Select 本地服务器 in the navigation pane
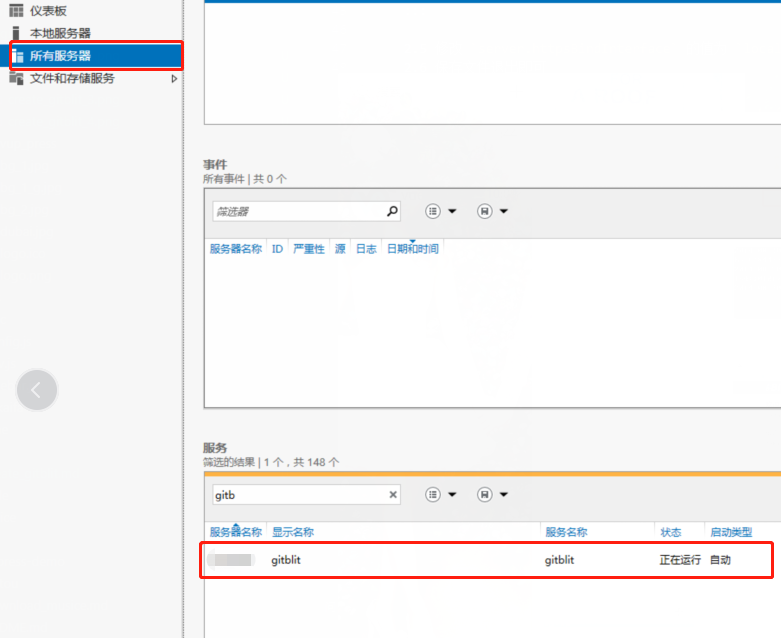This screenshot has height=638, width=781. tap(60, 33)
